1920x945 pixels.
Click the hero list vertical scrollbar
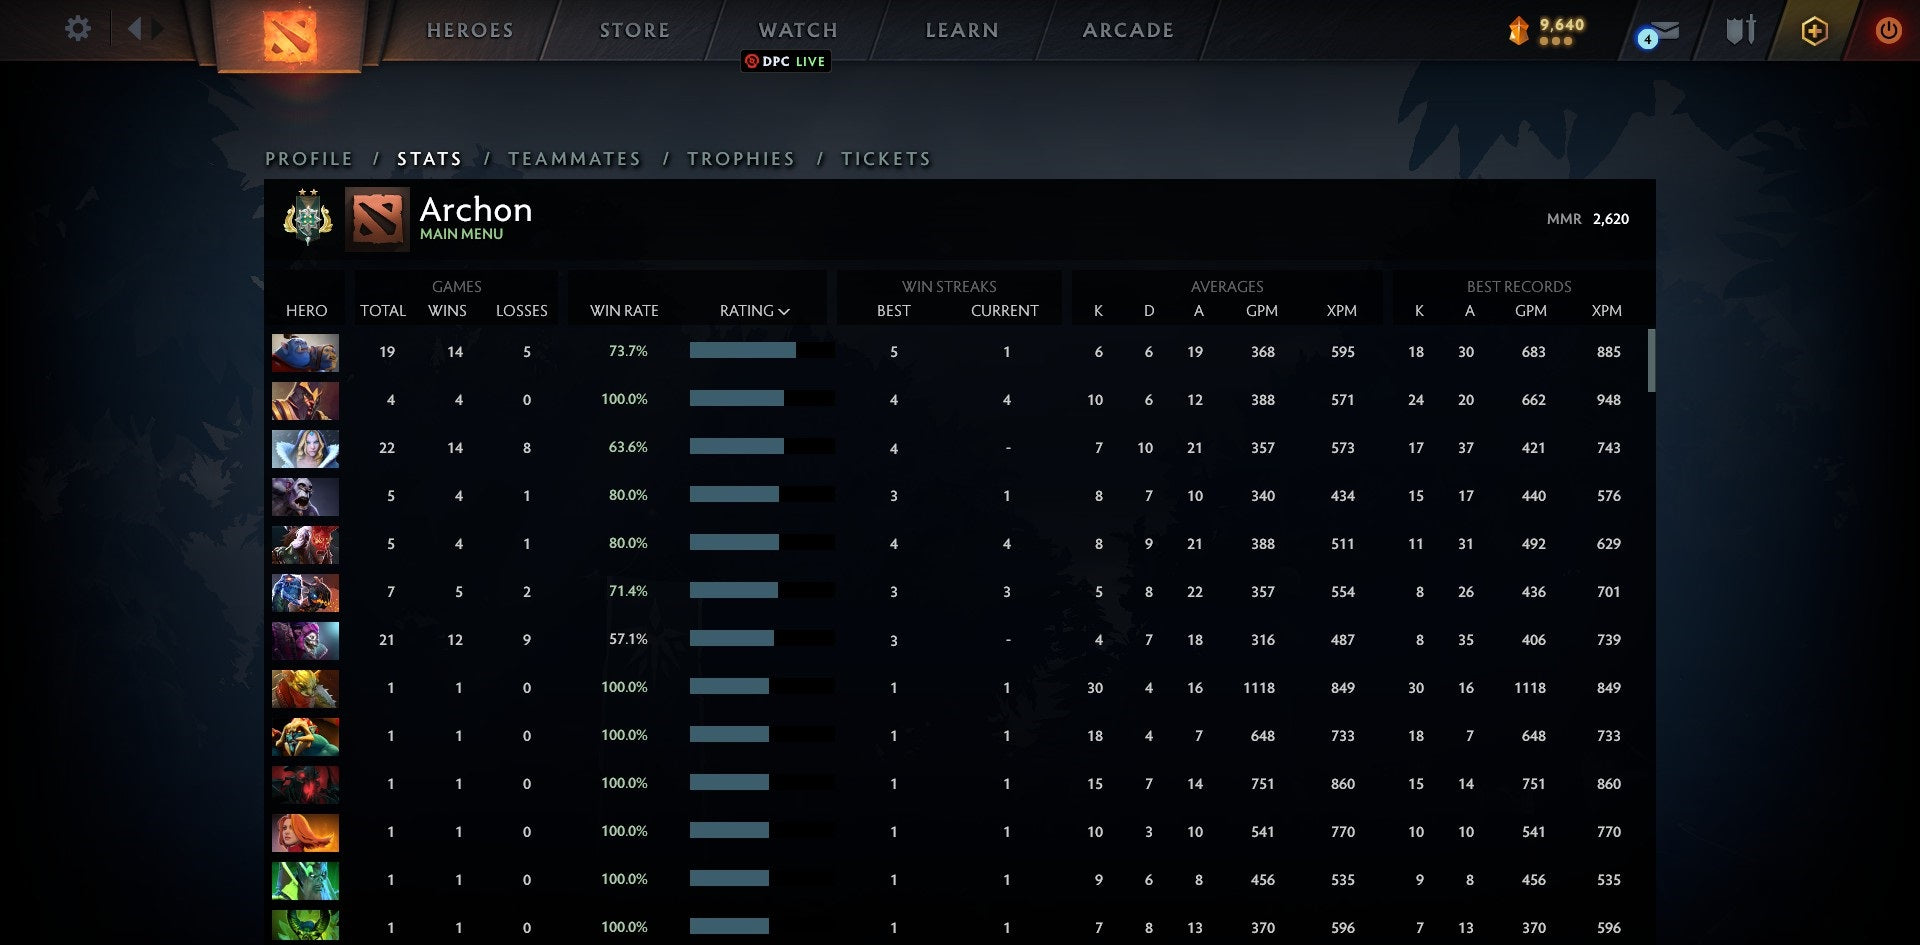(1651, 361)
